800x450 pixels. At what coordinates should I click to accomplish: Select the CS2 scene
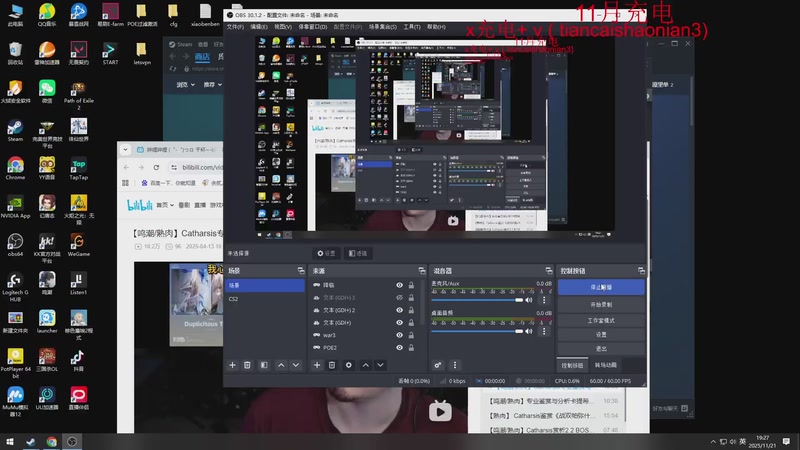(265, 299)
